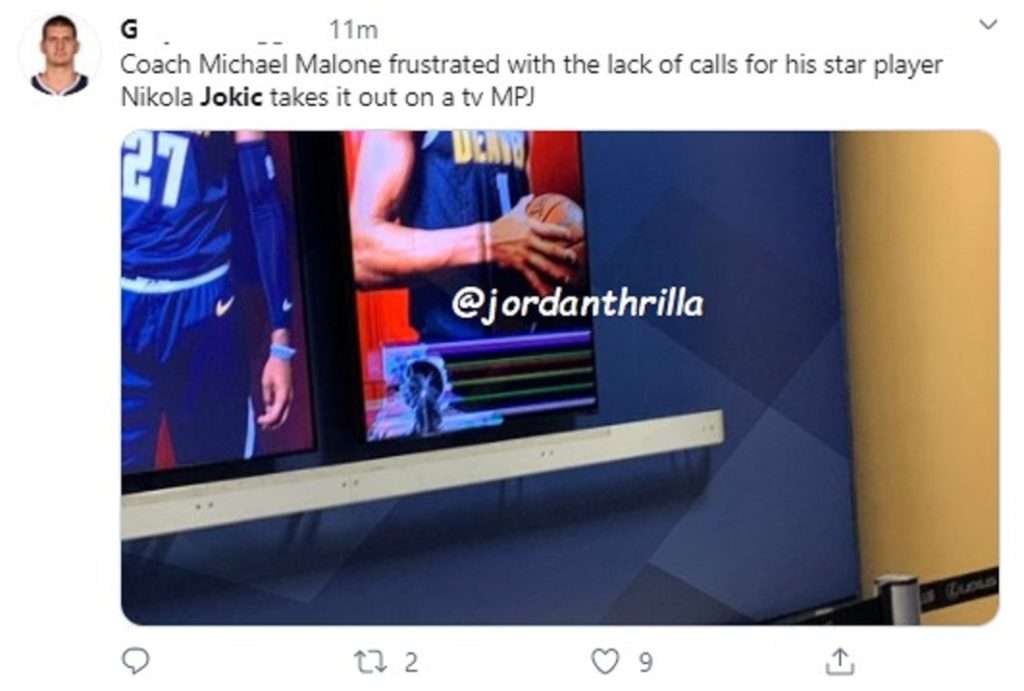Click the like count 9
1024x691 pixels.
(645, 662)
